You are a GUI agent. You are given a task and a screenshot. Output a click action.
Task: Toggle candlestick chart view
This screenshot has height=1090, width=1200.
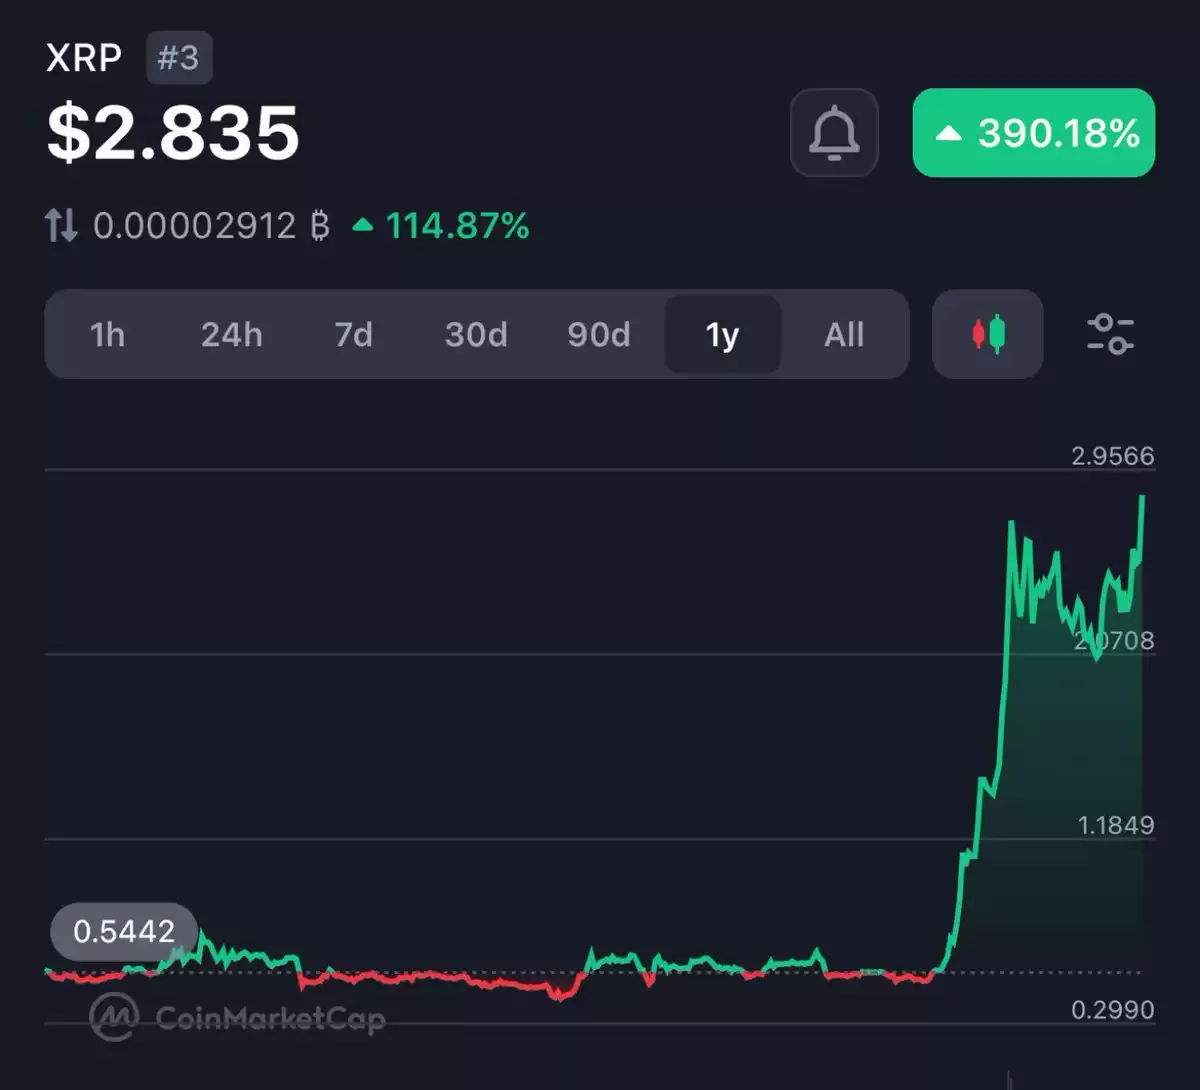pyautogui.click(x=987, y=334)
